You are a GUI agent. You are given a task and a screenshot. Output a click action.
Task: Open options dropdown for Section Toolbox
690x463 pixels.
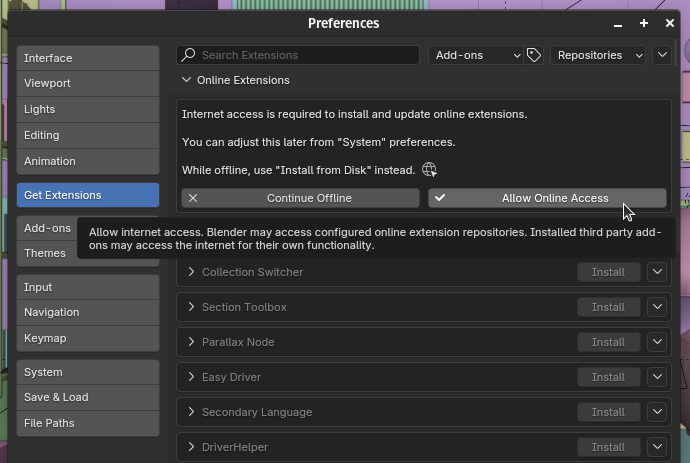pos(657,307)
